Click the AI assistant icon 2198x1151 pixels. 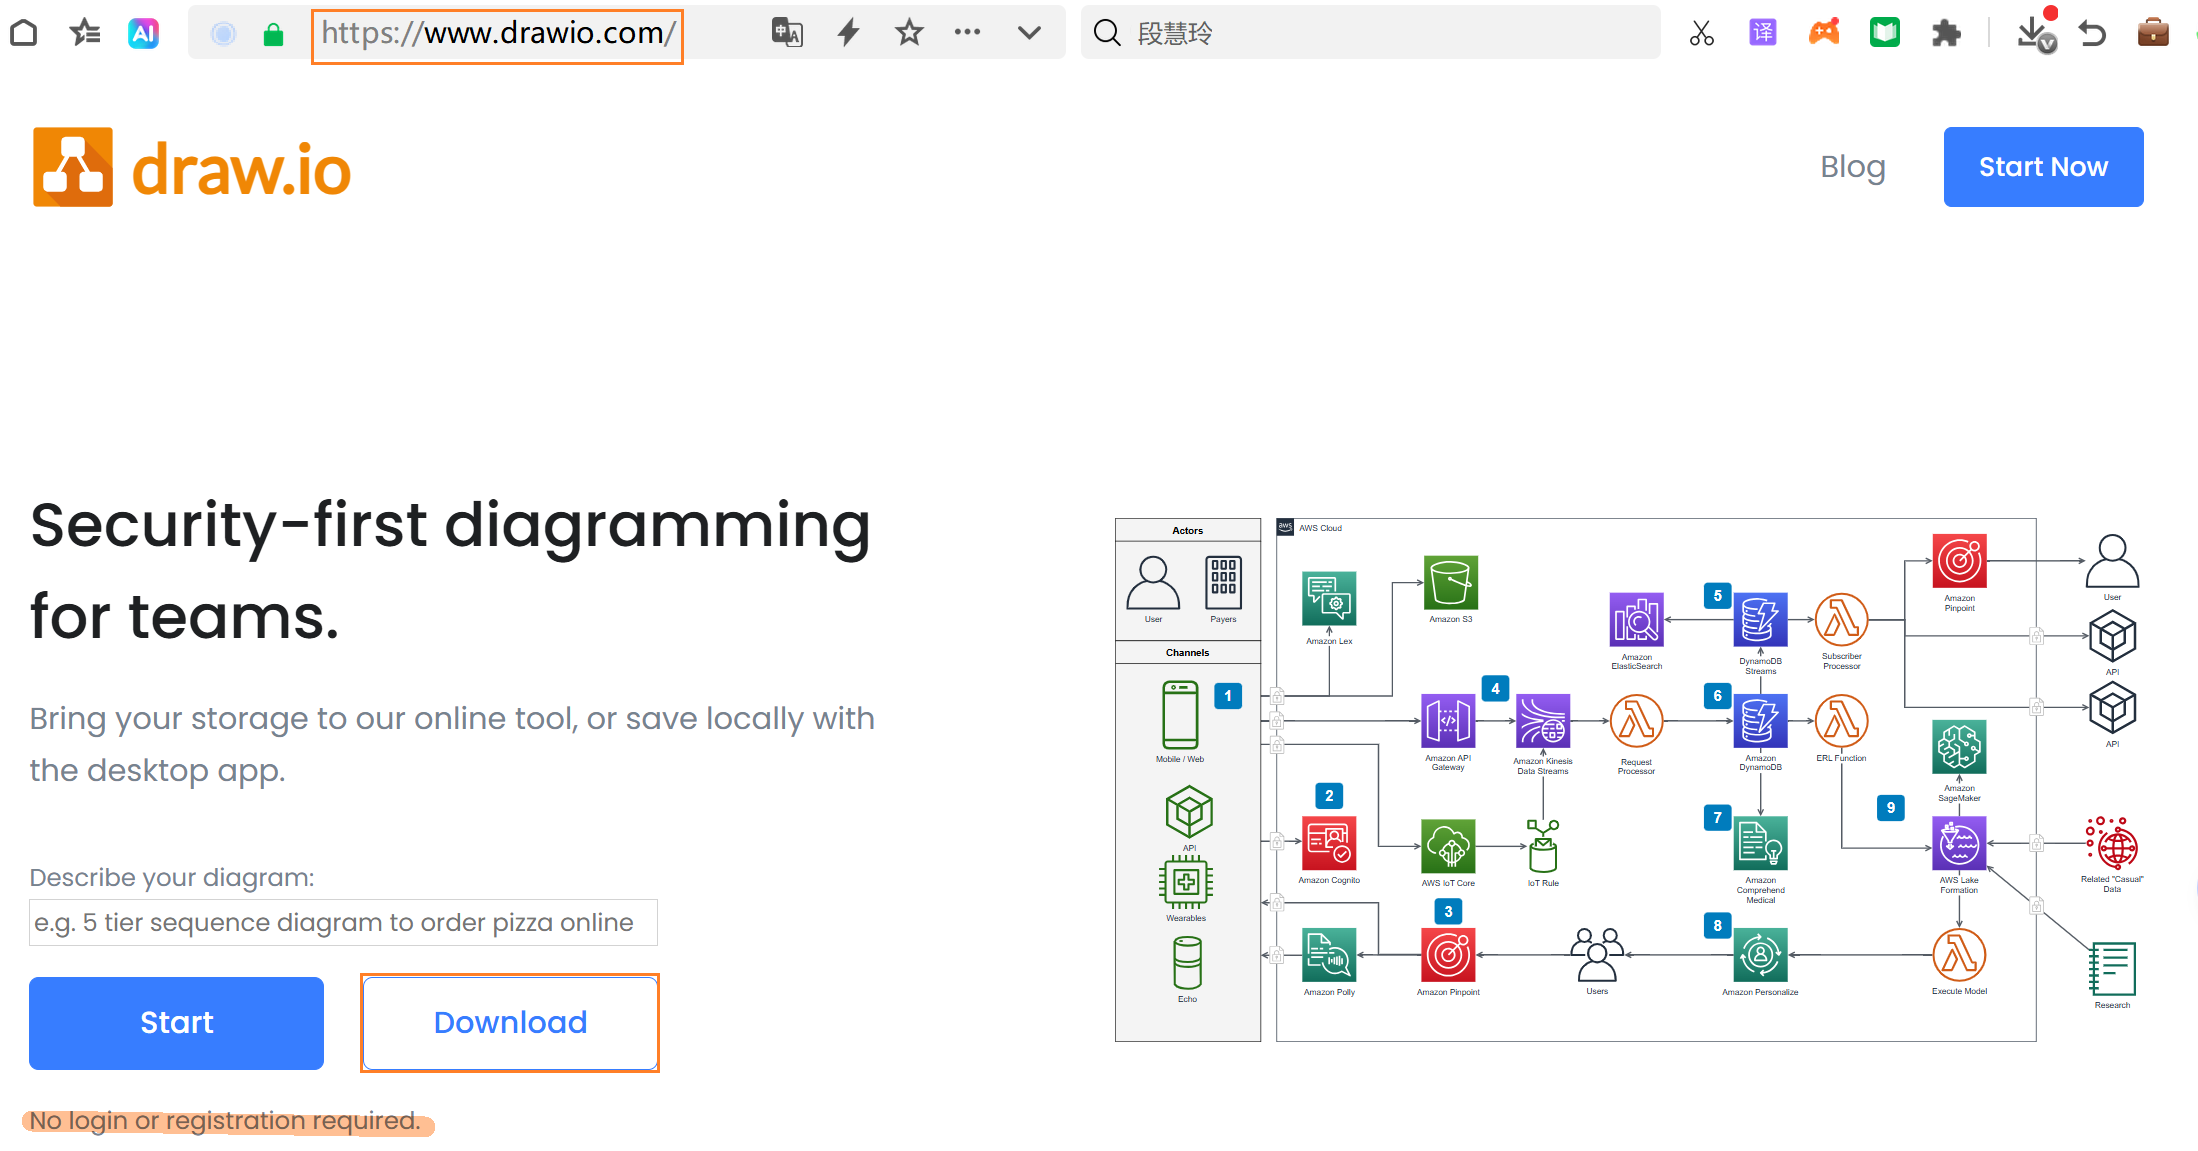coord(143,33)
